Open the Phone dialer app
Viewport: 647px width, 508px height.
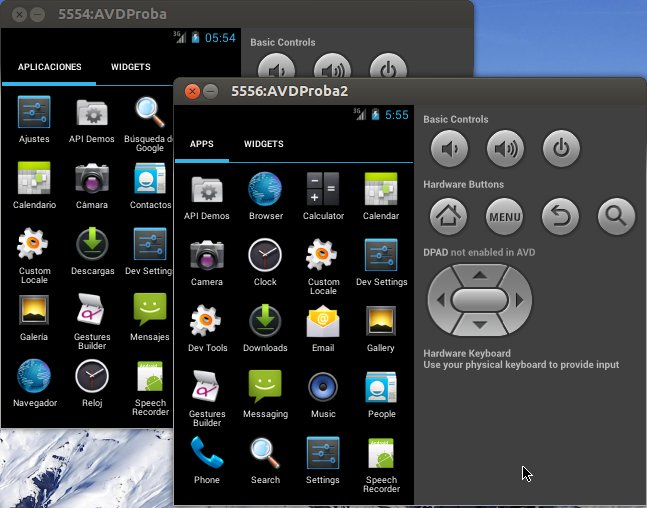(x=207, y=461)
